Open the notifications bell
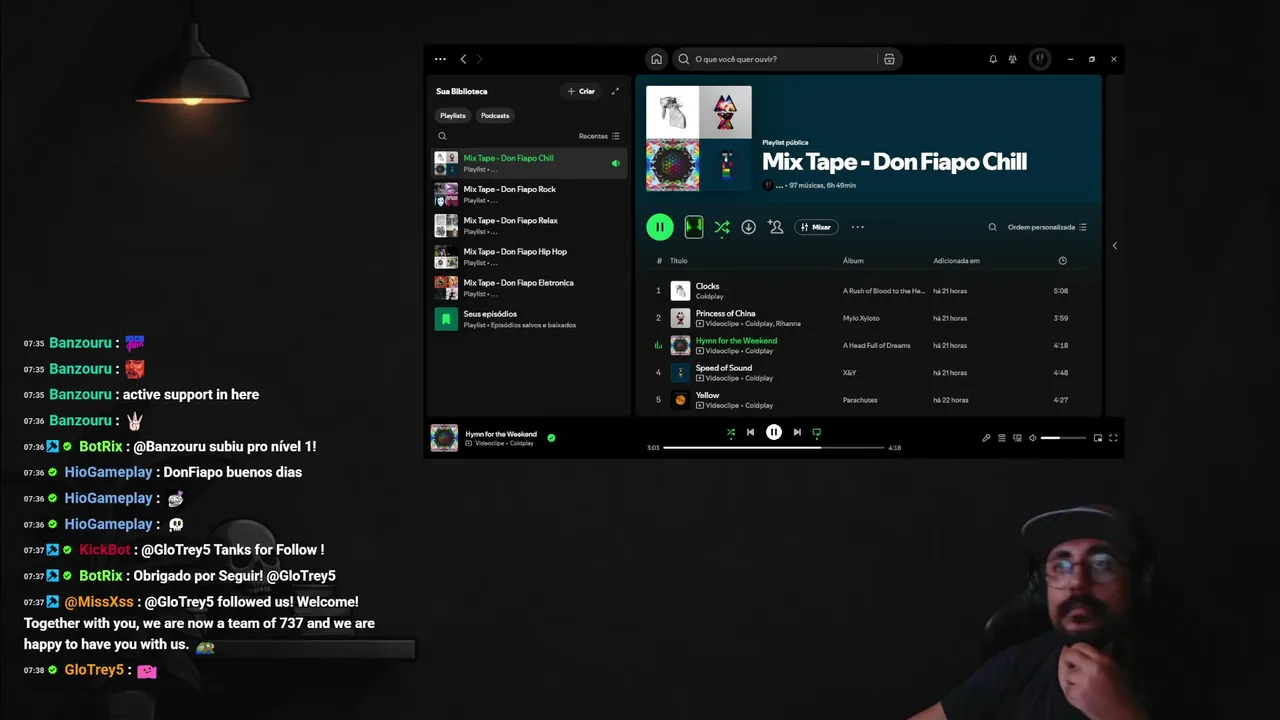The height and width of the screenshot is (720, 1280). (993, 59)
